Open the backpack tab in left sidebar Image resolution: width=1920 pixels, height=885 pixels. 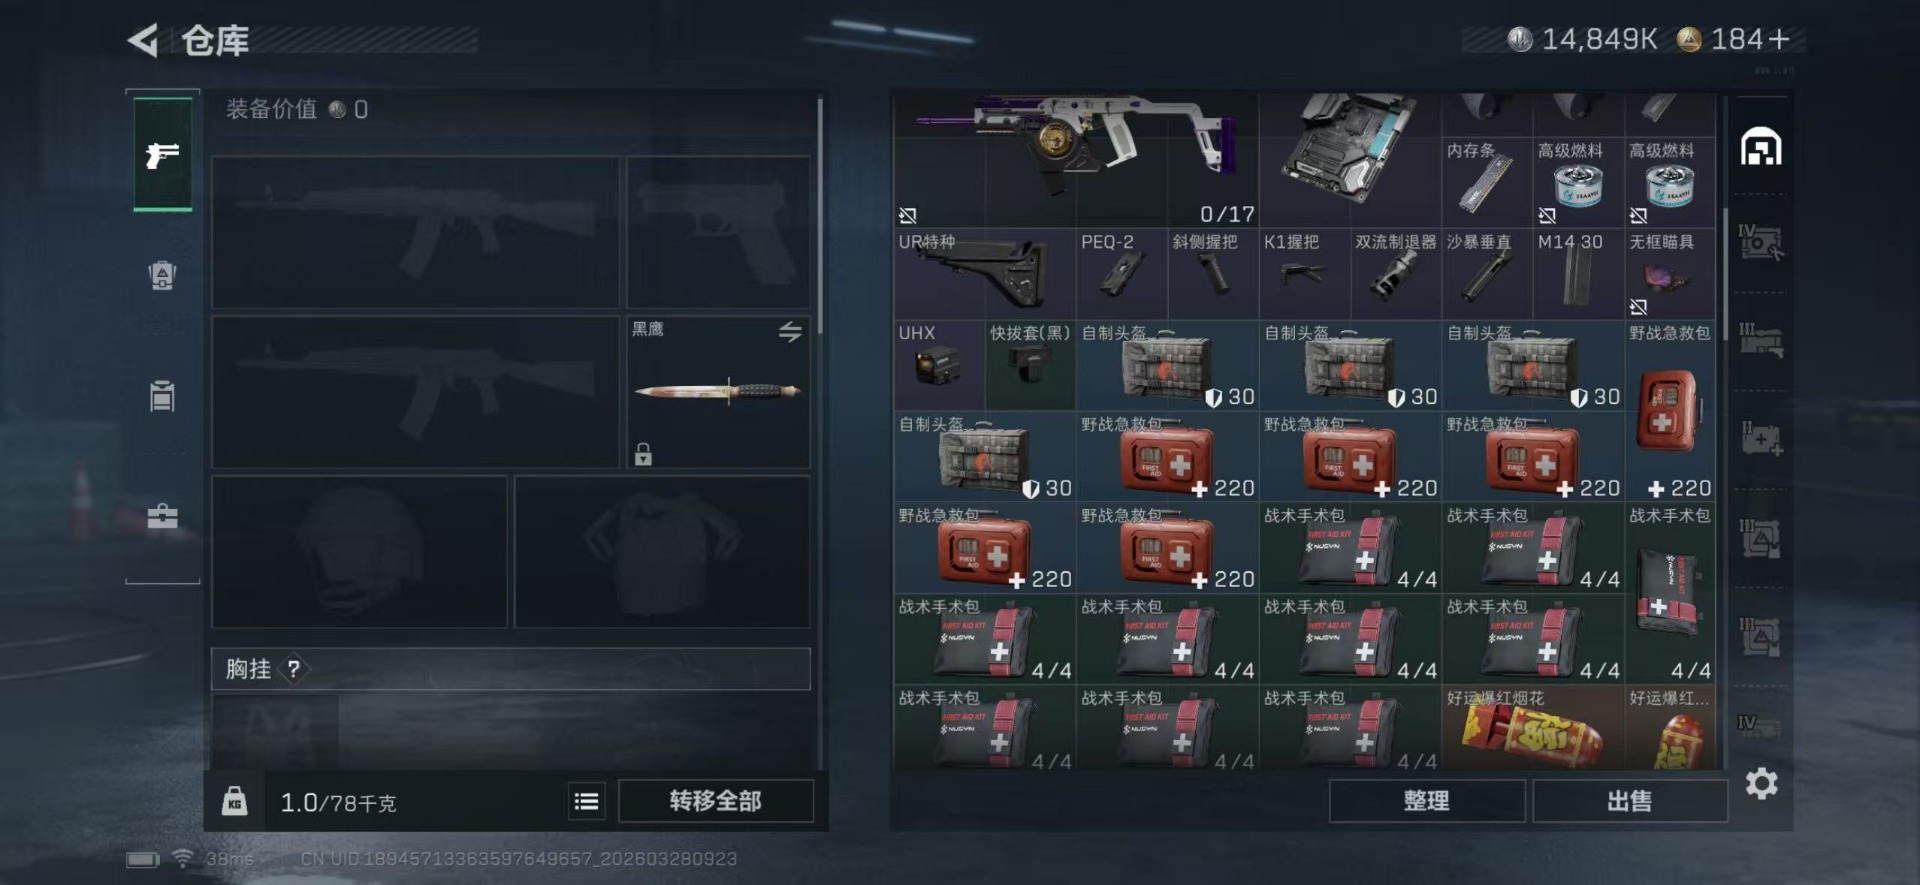point(162,275)
